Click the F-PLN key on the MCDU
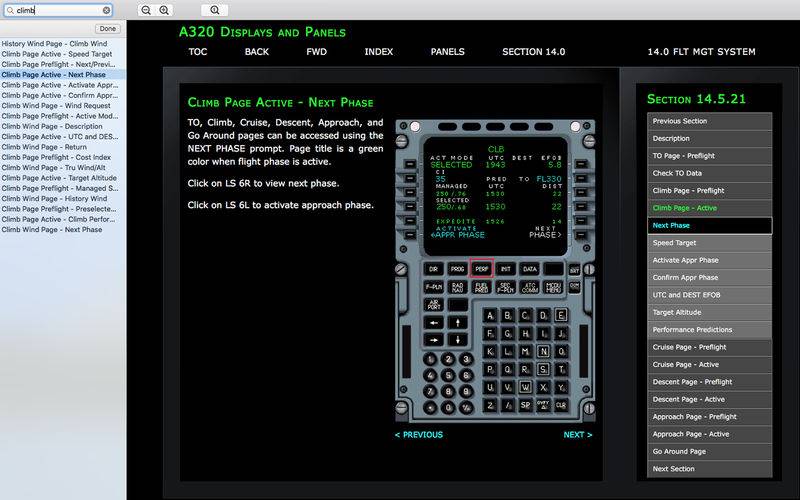The width and height of the screenshot is (800, 500). tap(433, 287)
